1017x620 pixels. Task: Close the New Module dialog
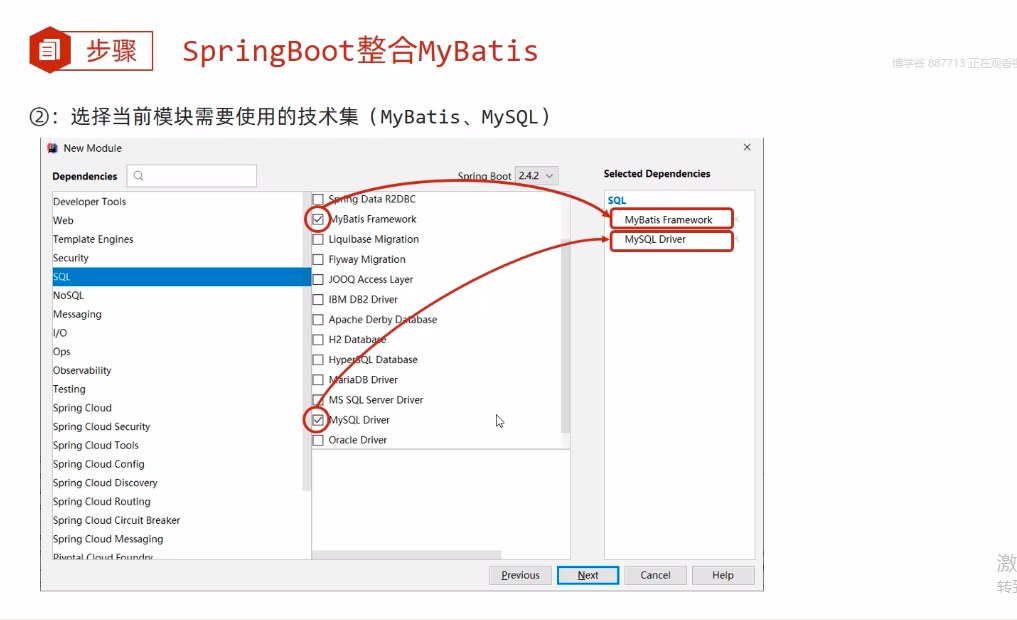click(747, 147)
